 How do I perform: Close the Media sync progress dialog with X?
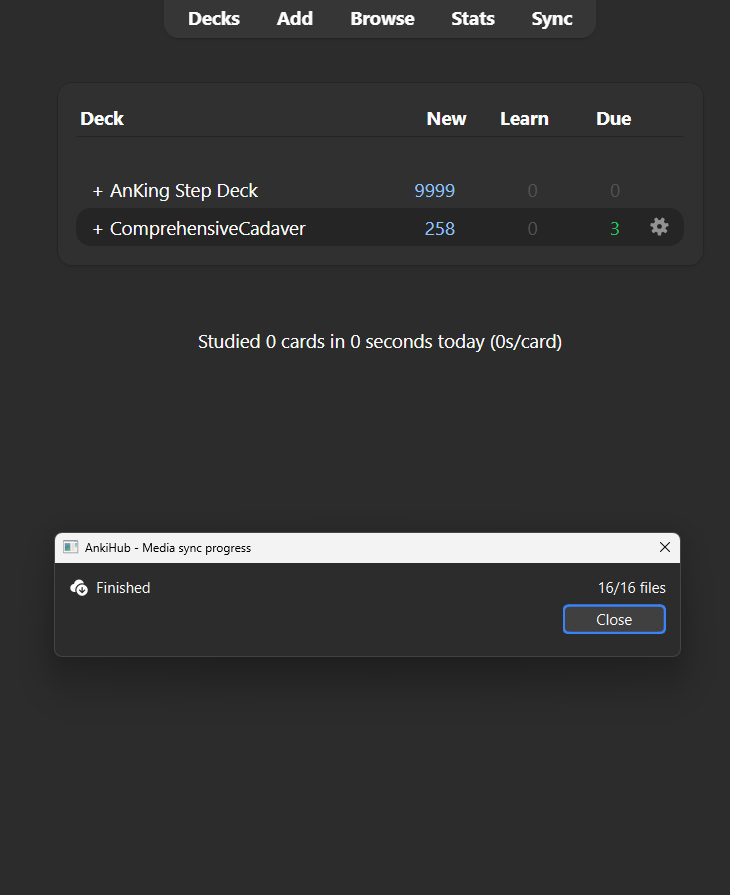click(x=664, y=547)
